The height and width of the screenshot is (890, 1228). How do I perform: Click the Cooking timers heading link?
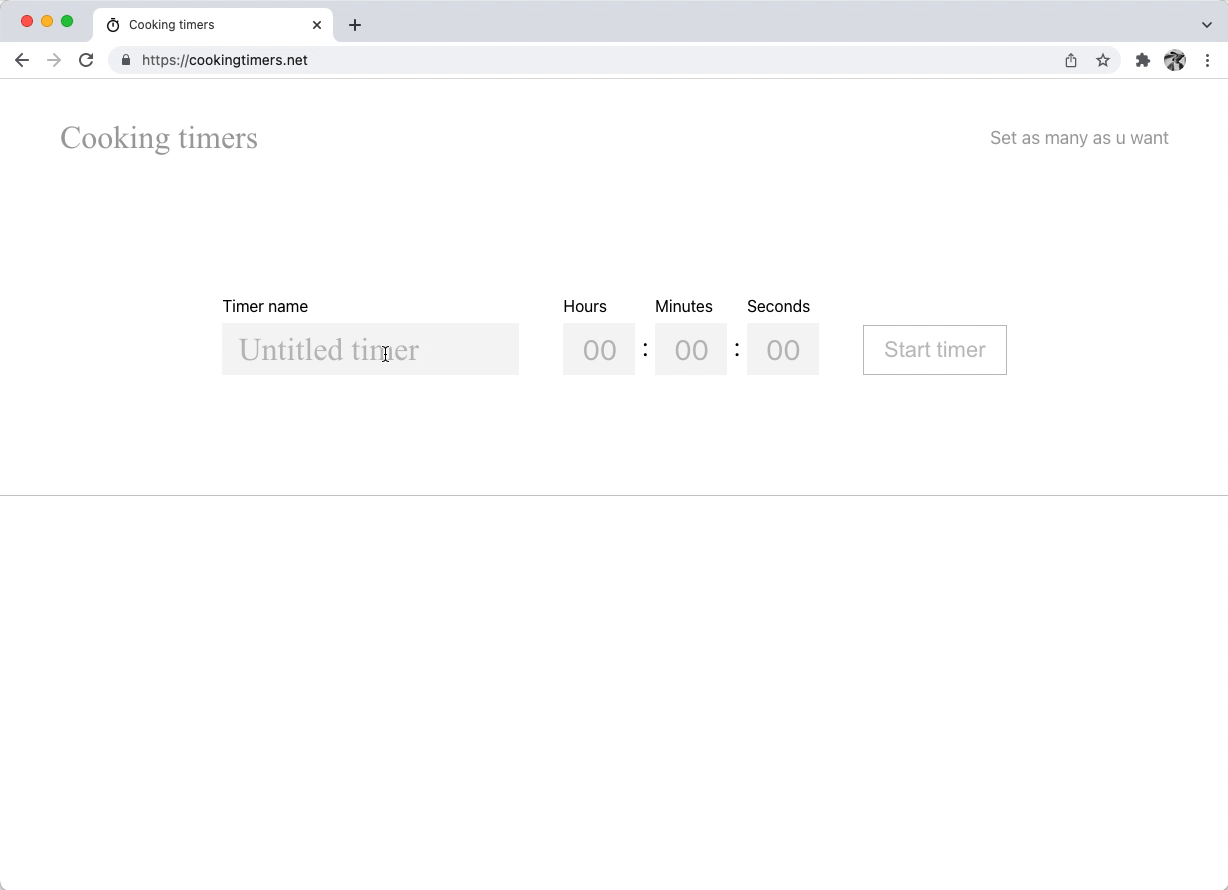[x=158, y=138]
